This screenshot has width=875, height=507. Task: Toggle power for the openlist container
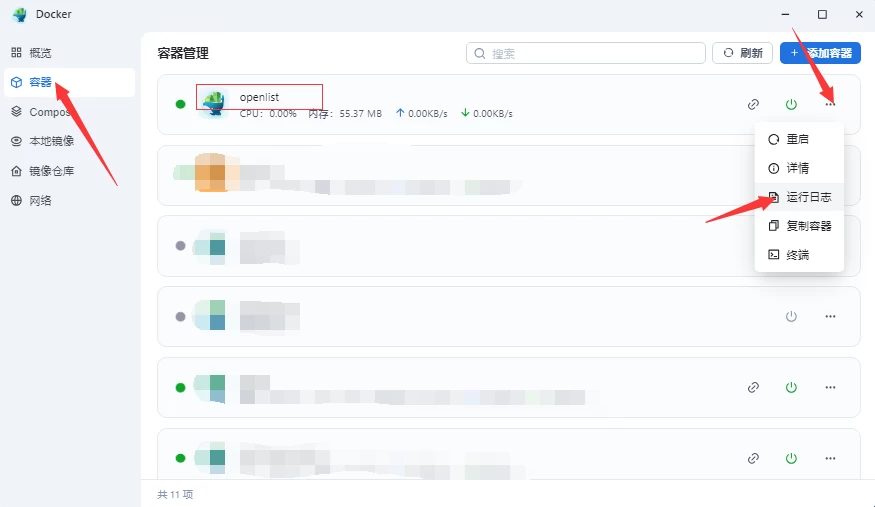[x=791, y=104]
